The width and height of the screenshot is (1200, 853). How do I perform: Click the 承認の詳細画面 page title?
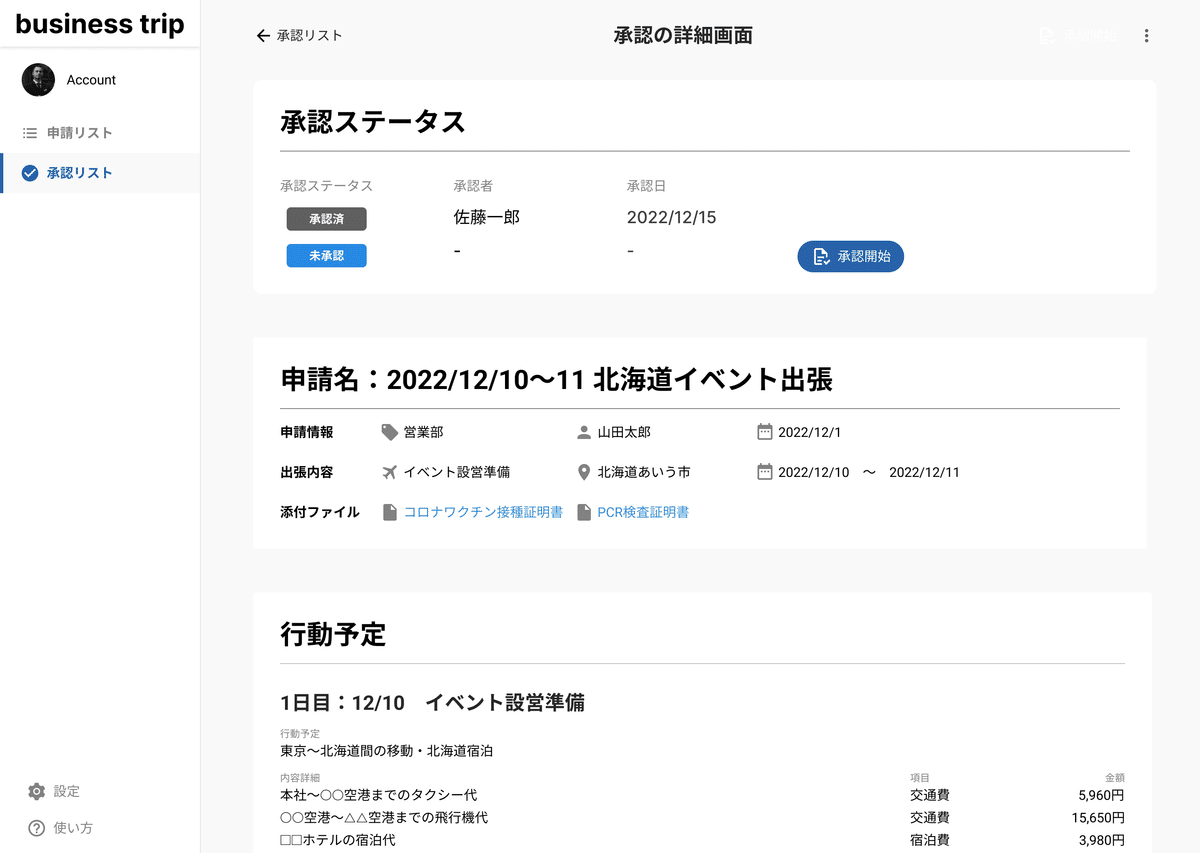coord(683,36)
